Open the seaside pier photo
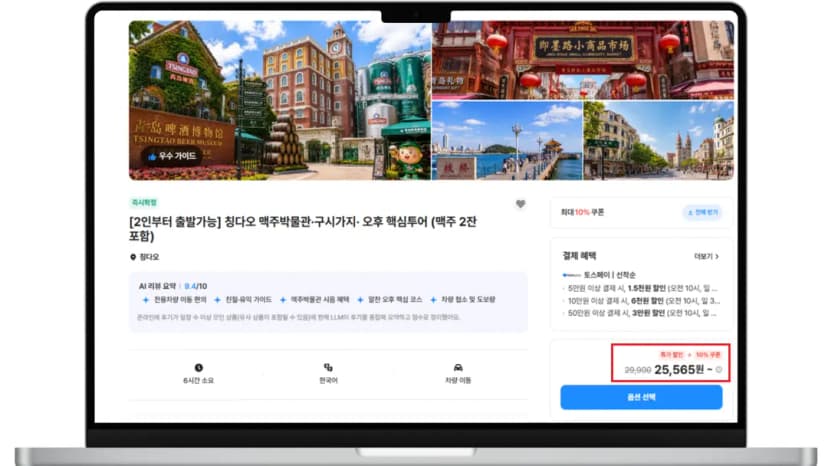828x466 pixels. coord(507,141)
